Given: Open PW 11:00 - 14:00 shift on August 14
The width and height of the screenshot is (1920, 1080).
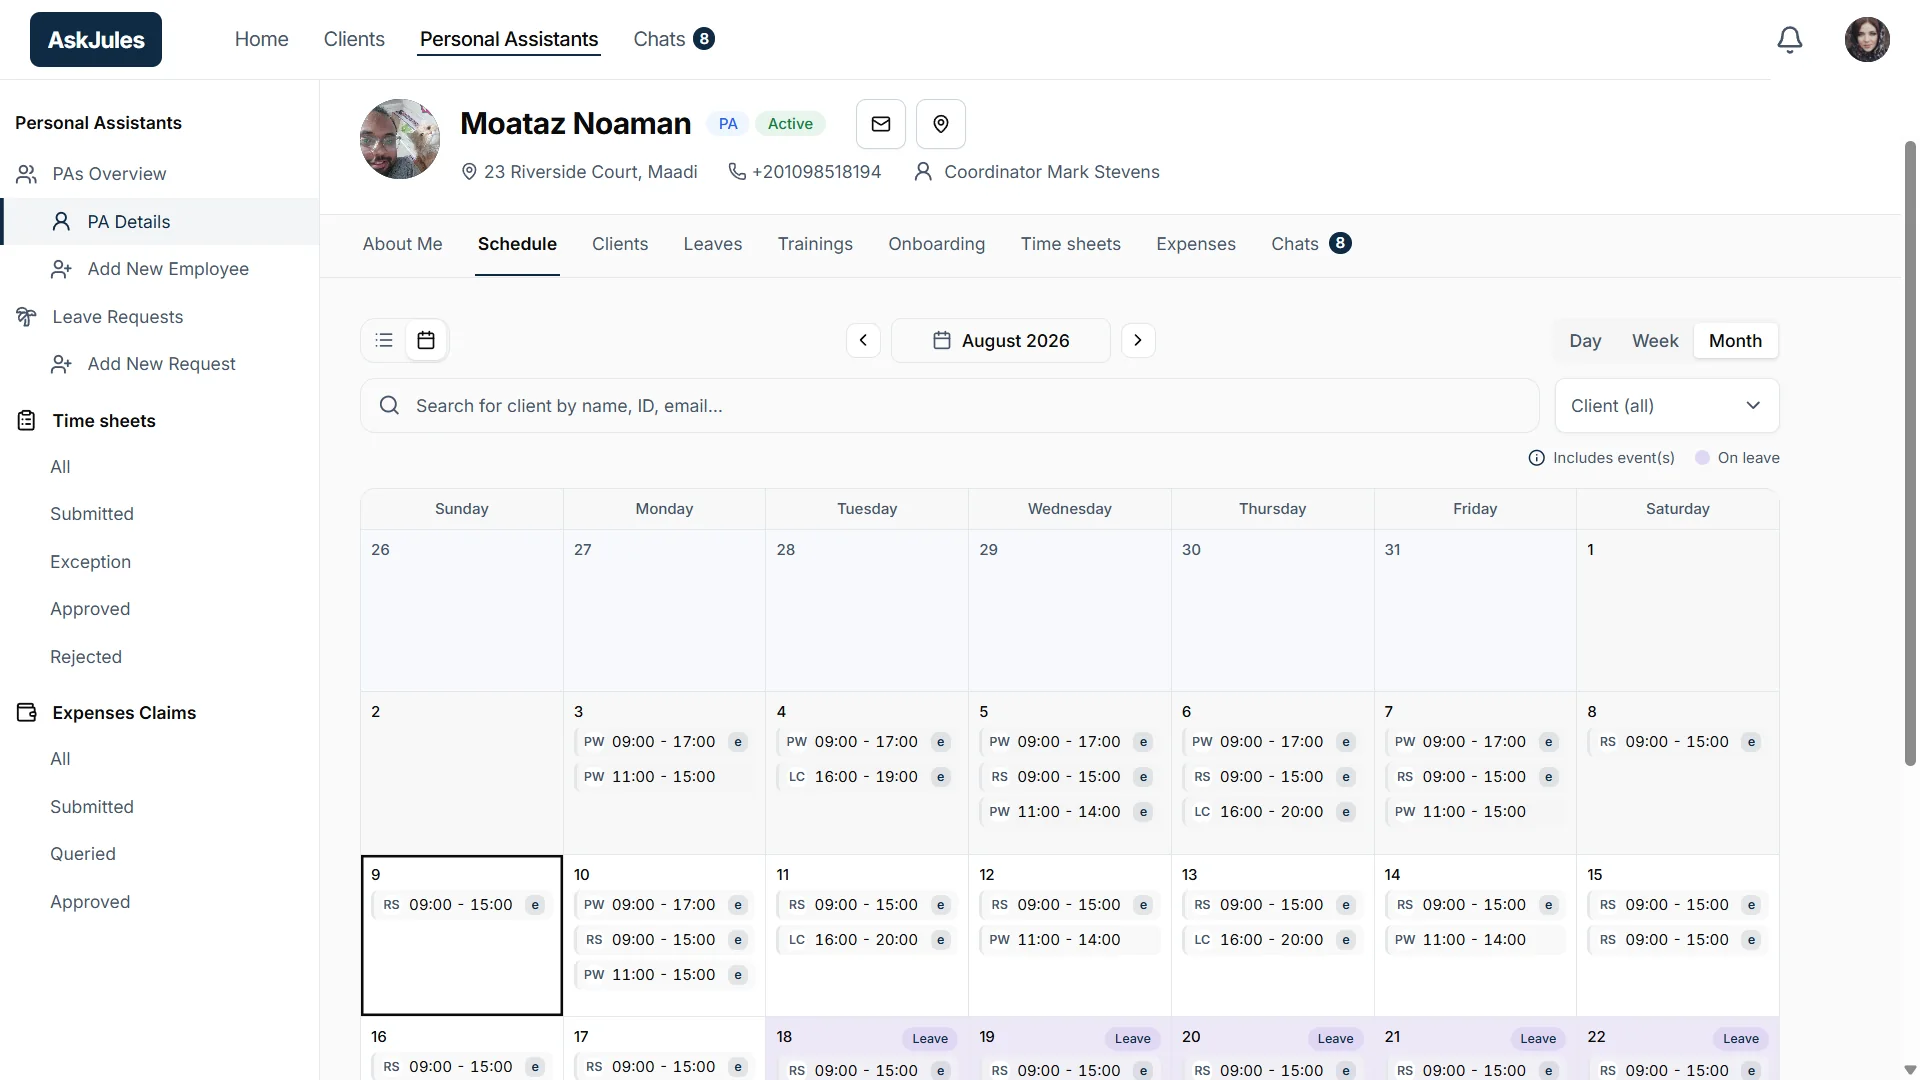Looking at the screenshot, I should click(x=1474, y=940).
